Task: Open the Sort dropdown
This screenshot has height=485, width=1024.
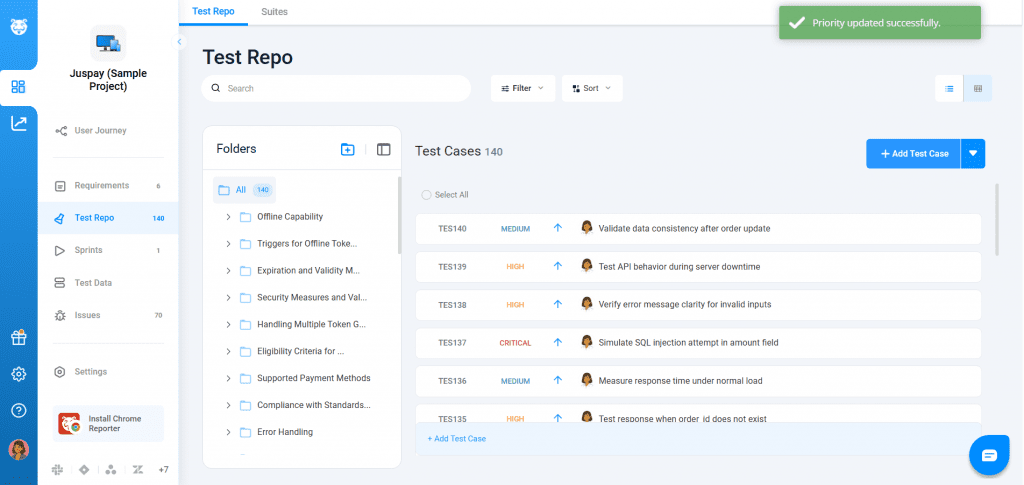Action: click(x=591, y=88)
